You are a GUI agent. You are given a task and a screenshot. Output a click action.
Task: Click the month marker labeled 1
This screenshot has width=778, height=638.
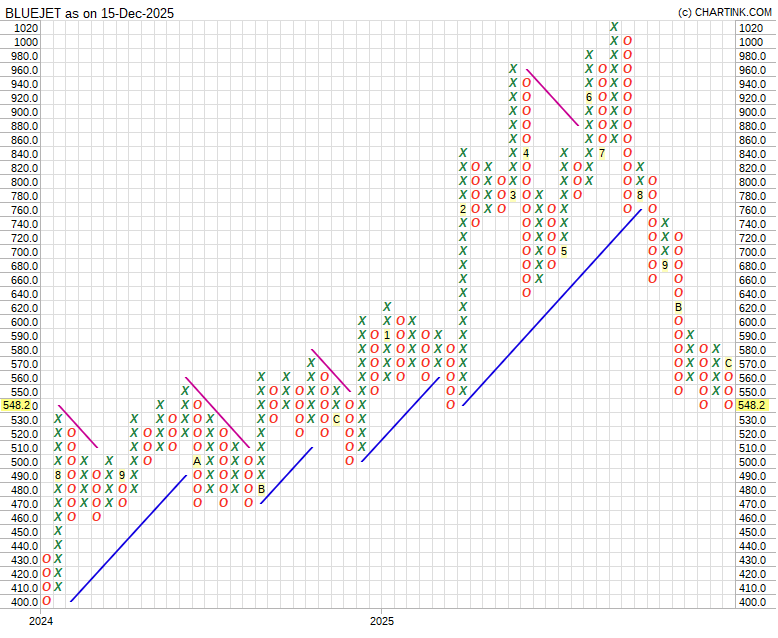tap(387, 335)
